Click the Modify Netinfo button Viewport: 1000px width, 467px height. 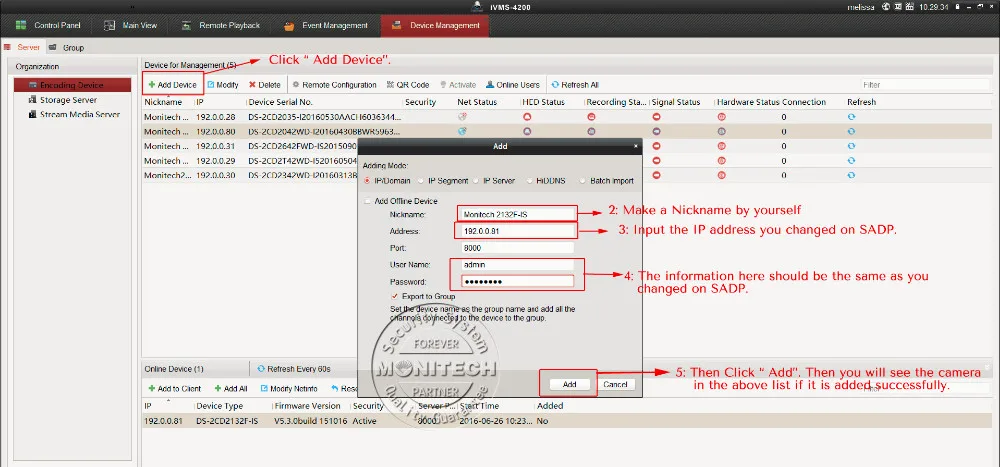click(x=289, y=389)
